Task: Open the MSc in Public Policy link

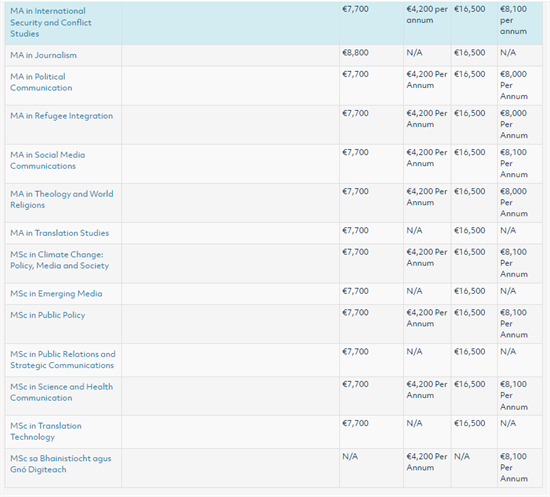Action: pos(47,315)
